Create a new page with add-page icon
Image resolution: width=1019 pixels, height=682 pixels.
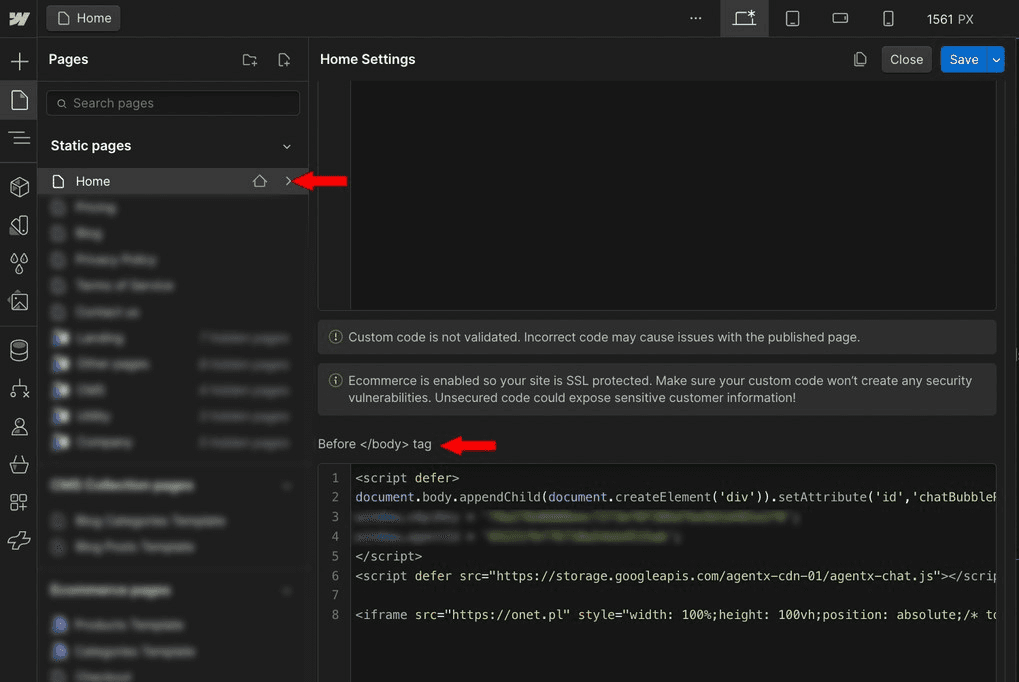coord(284,60)
